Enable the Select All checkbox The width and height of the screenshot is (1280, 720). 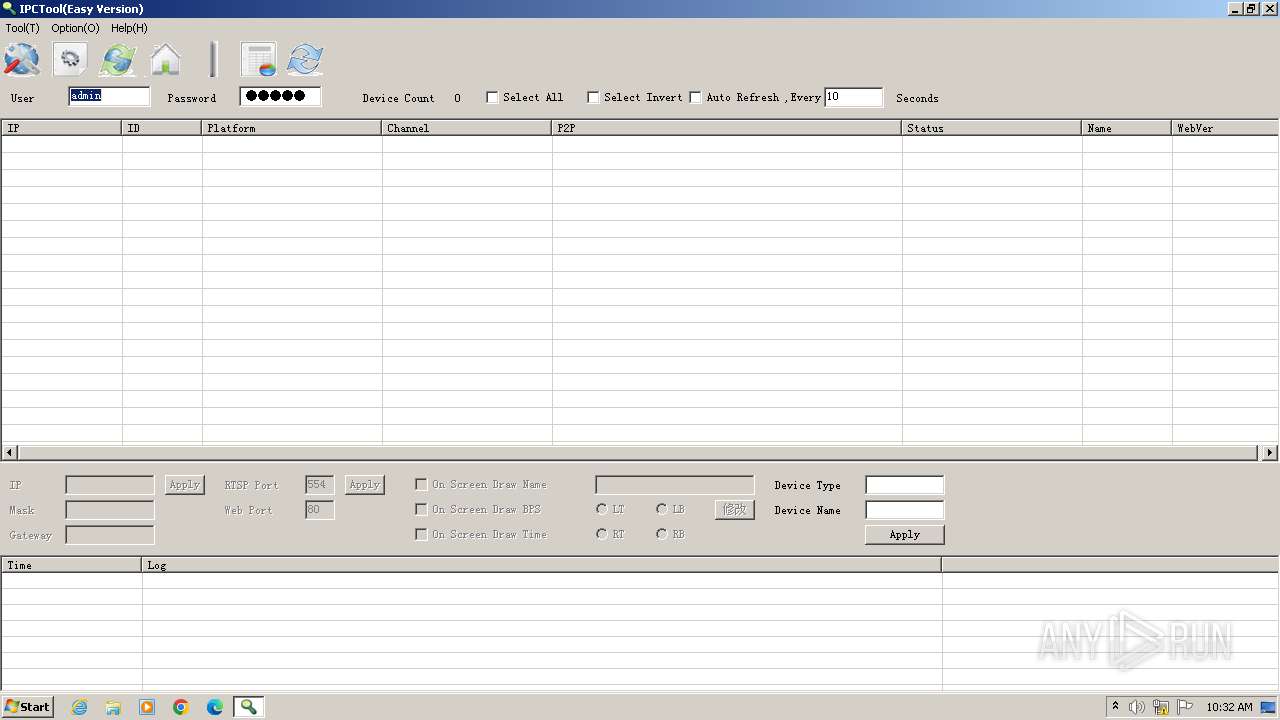492,97
